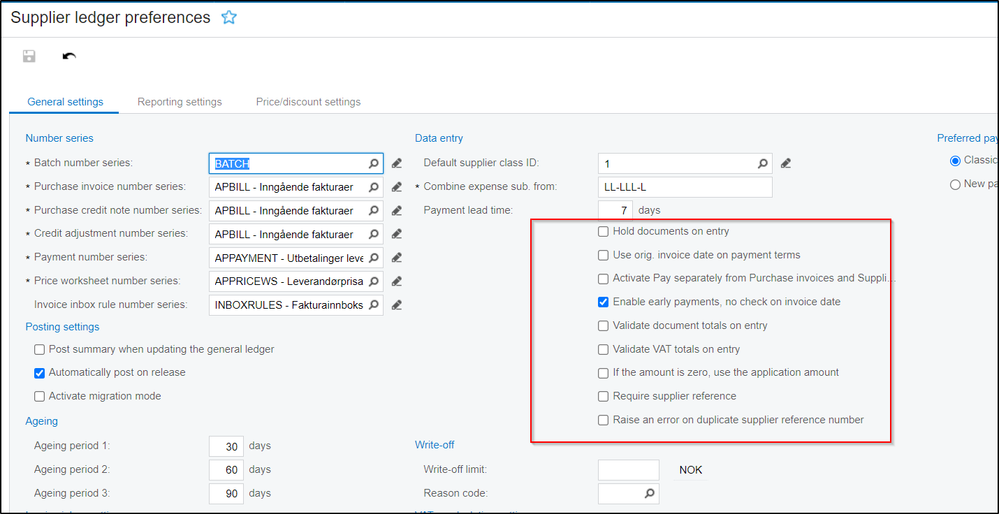Viewport: 999px width, 514px height.
Task: Select the Classic radio option
Action: 955,161
